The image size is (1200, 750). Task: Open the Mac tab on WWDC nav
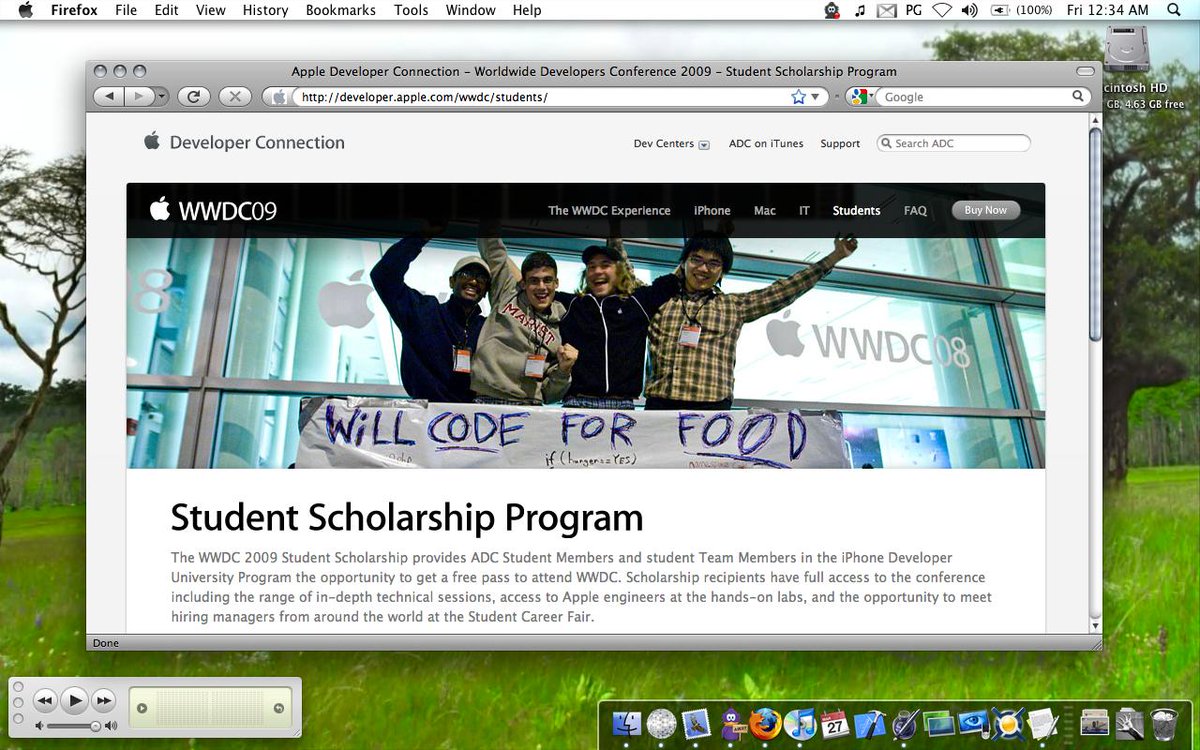[x=765, y=210]
